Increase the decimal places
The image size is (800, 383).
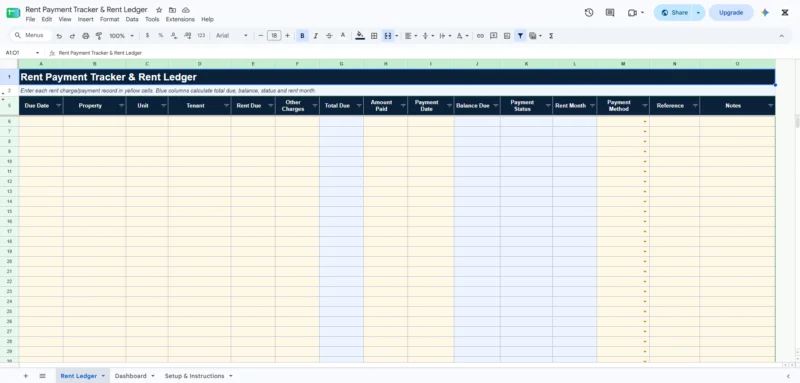pyautogui.click(x=187, y=36)
